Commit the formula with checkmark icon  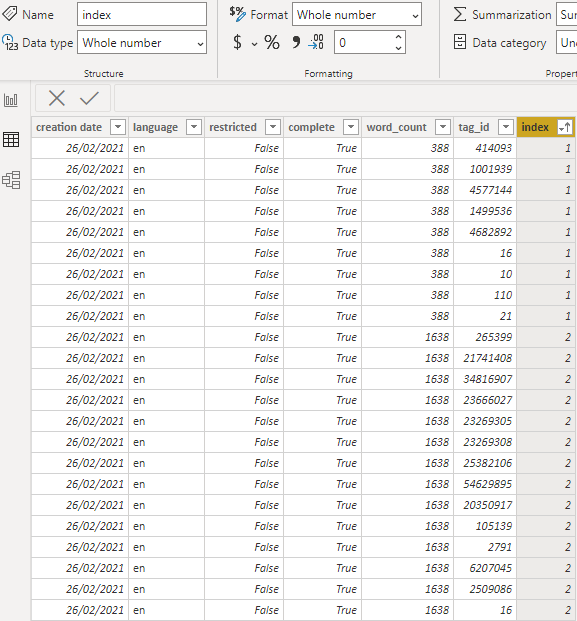click(x=89, y=98)
